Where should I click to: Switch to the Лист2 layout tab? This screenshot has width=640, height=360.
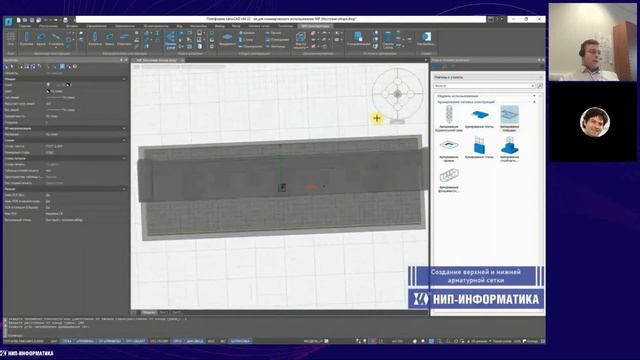point(176,312)
